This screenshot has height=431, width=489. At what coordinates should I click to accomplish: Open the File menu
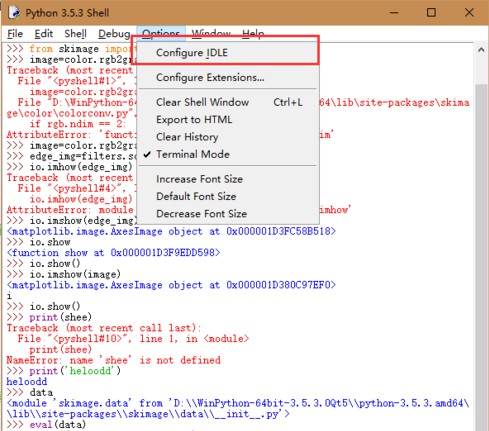coord(15,34)
